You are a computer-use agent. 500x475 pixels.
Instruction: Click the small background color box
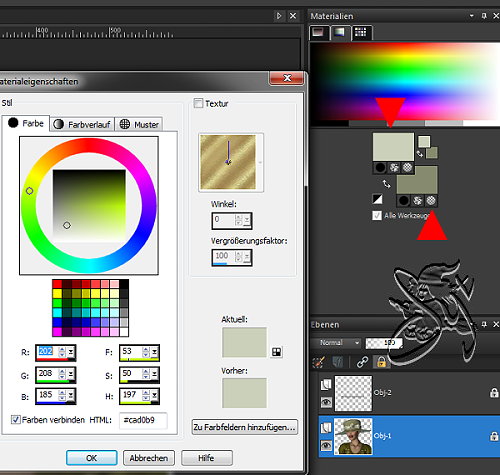click(432, 153)
